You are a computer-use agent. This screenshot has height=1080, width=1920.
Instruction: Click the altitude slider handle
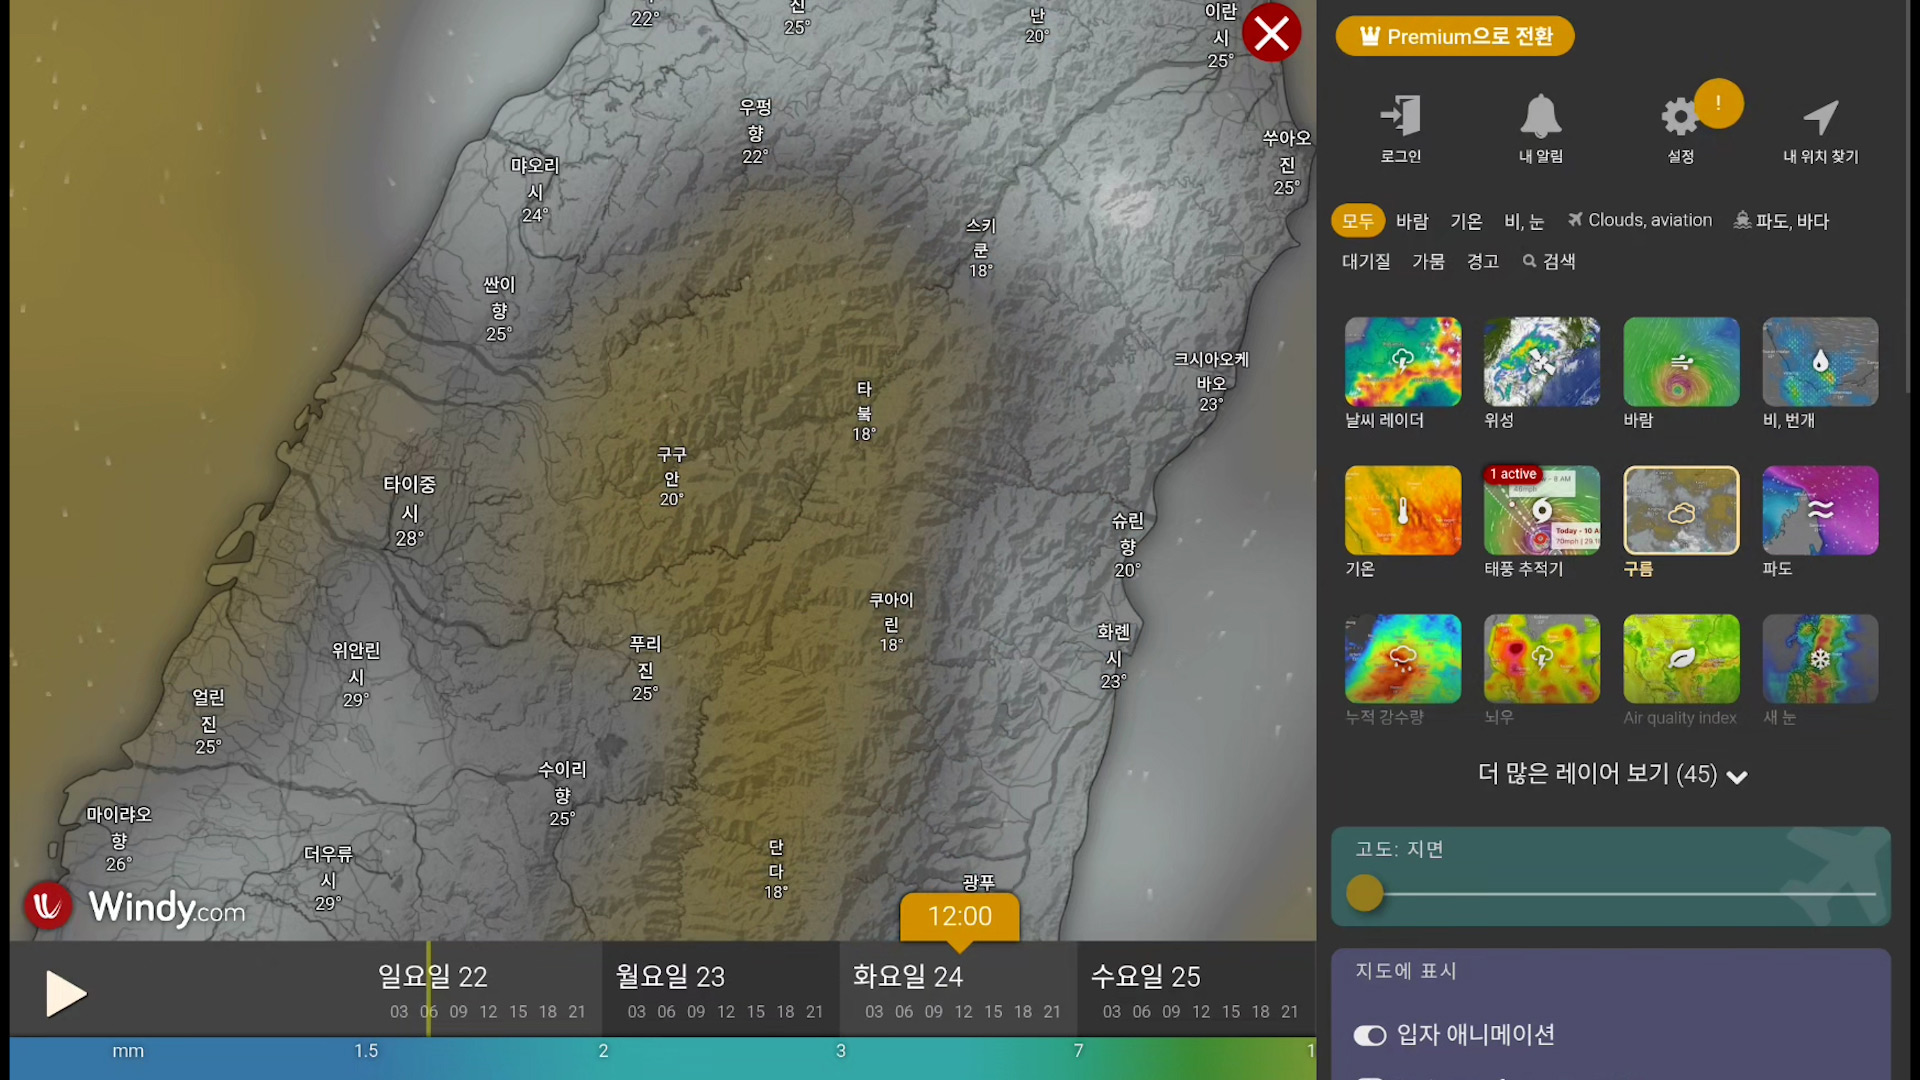[1364, 893]
